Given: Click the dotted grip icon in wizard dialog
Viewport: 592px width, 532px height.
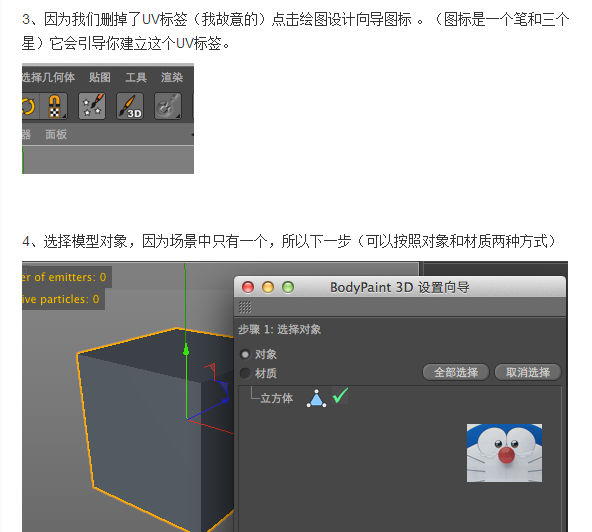Looking at the screenshot, I should (245, 307).
